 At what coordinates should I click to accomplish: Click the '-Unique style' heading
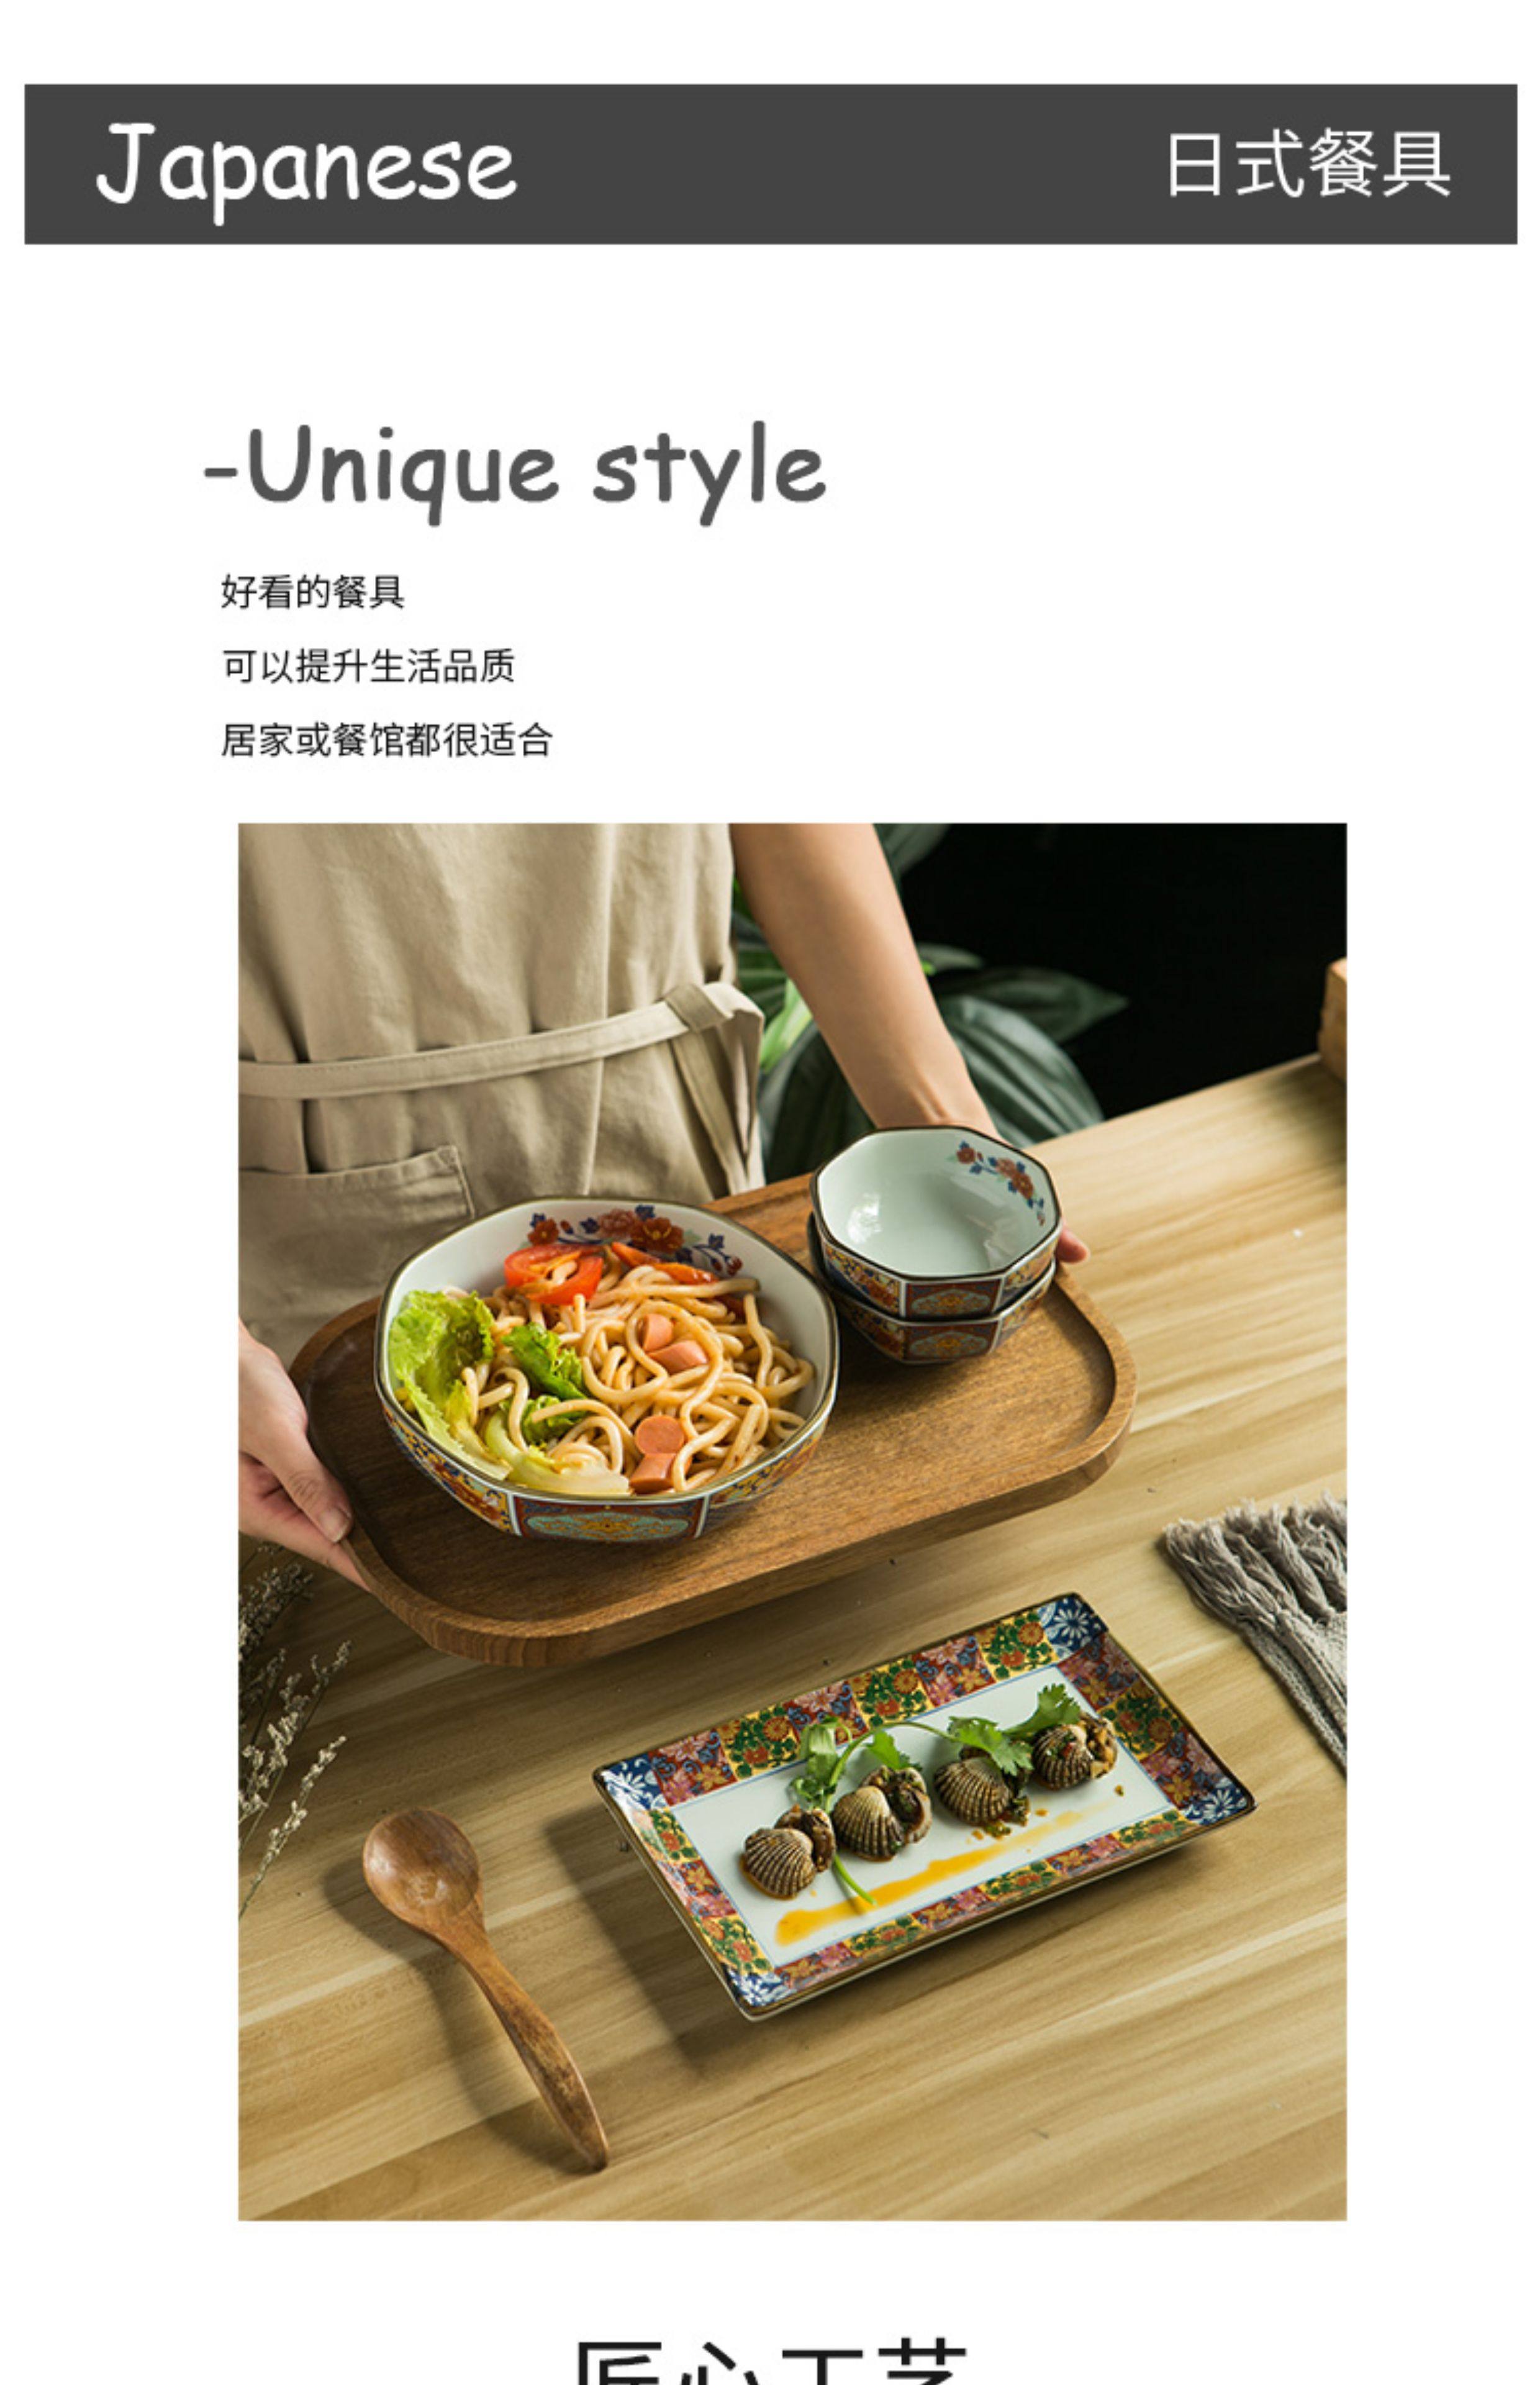(515, 471)
